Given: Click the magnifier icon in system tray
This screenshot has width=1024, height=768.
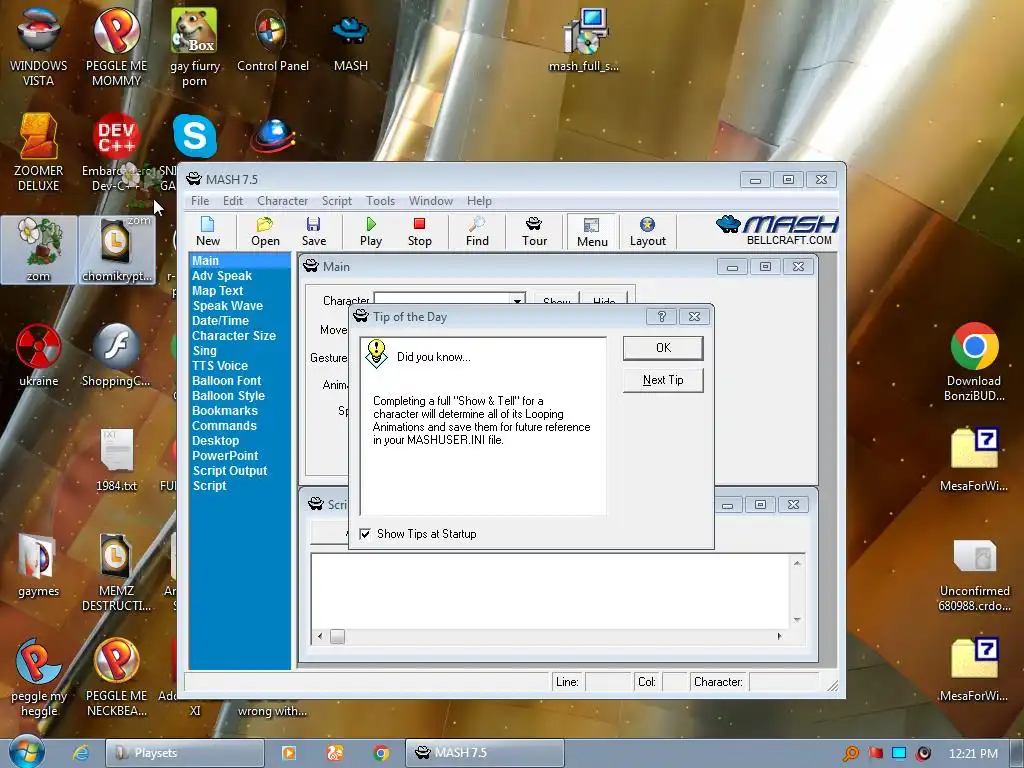Looking at the screenshot, I should click(850, 753).
